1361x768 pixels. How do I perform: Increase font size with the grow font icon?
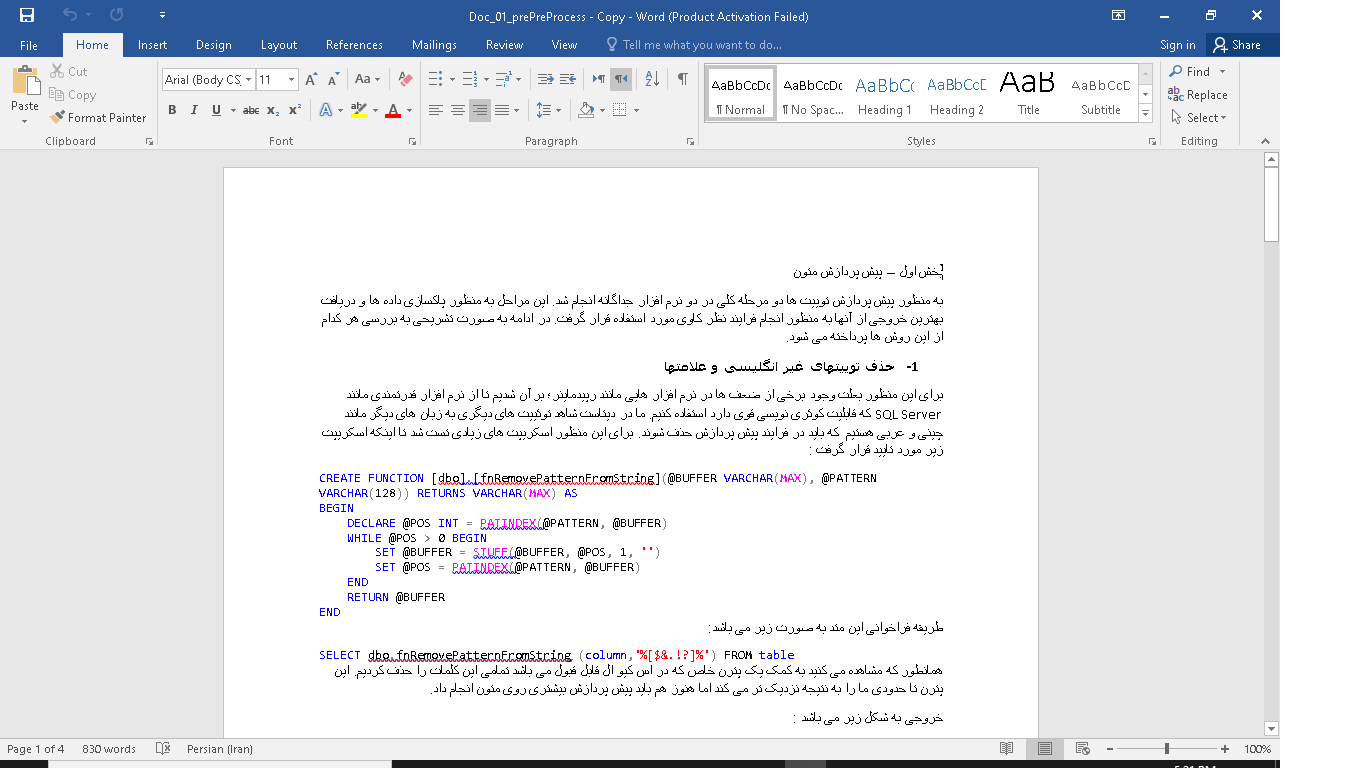pos(311,79)
